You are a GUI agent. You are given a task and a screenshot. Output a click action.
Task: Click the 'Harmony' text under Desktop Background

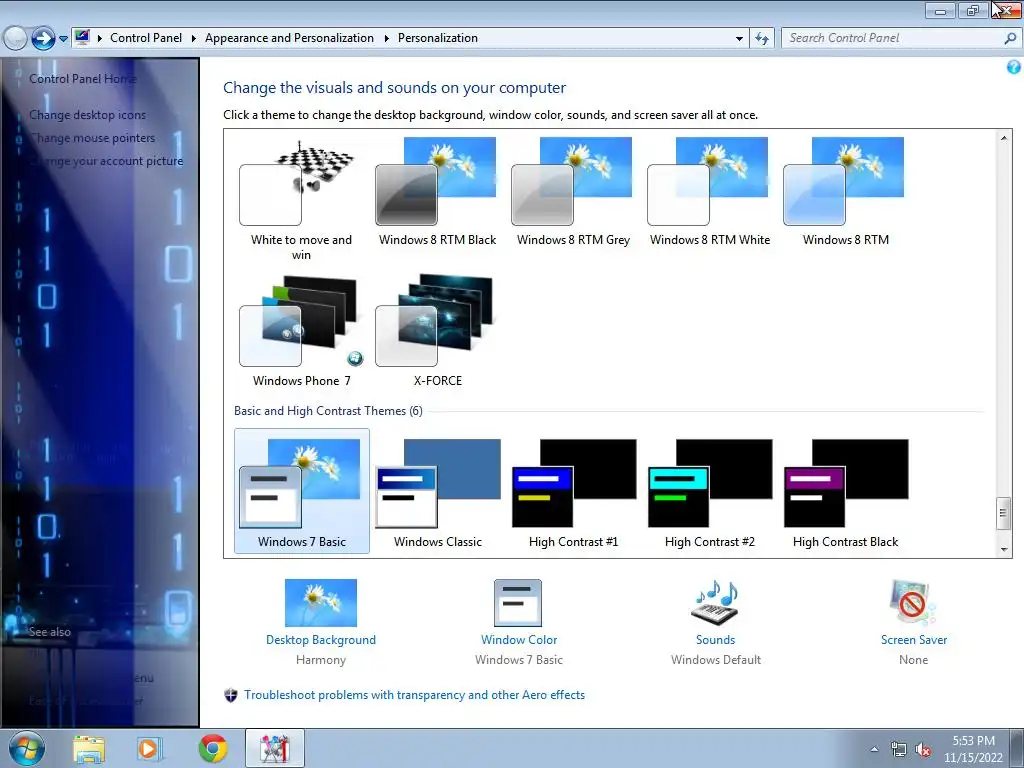pos(321,660)
